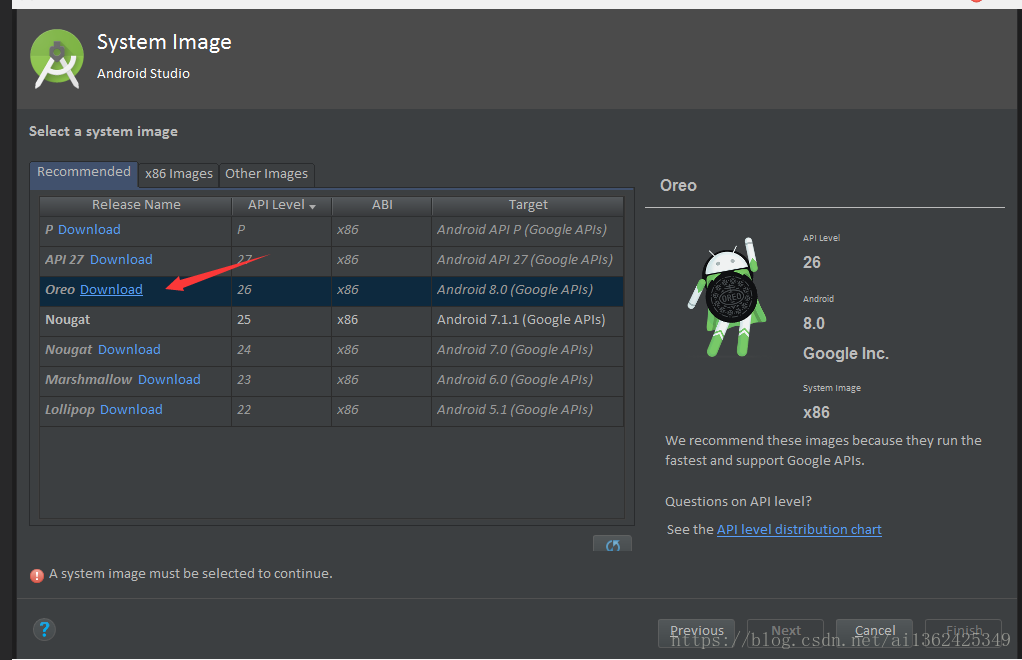1022x660 pixels.
Task: Click the Next button
Action: 785,631
